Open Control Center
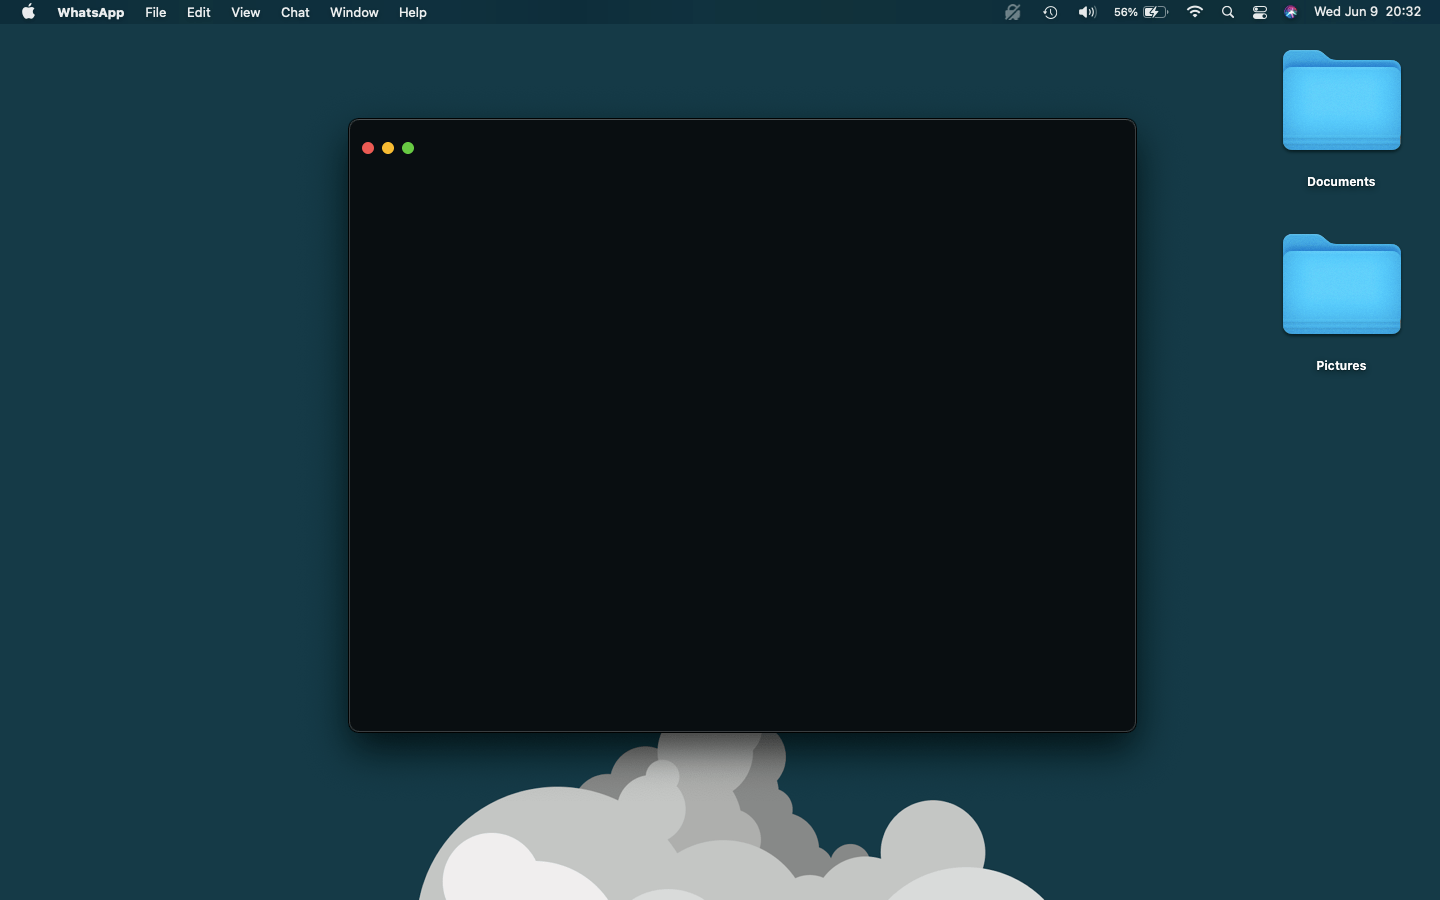This screenshot has height=900, width=1440. click(1260, 12)
